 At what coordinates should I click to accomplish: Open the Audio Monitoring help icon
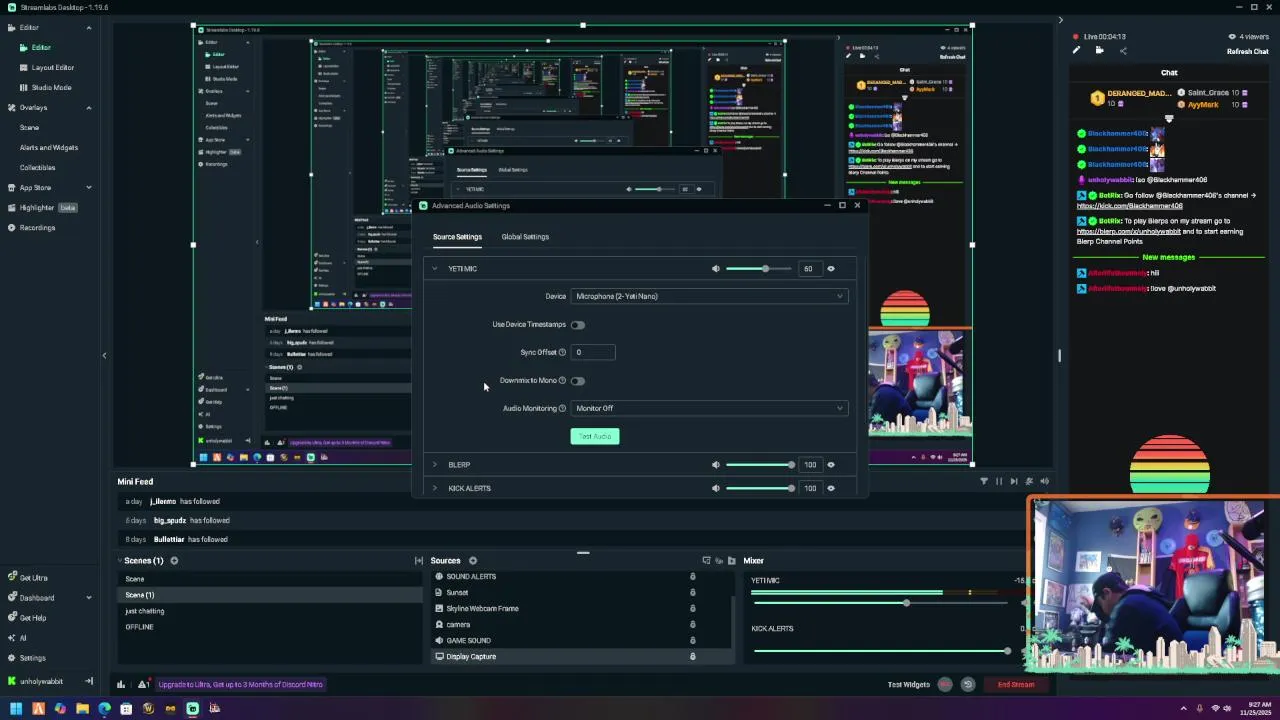click(562, 408)
